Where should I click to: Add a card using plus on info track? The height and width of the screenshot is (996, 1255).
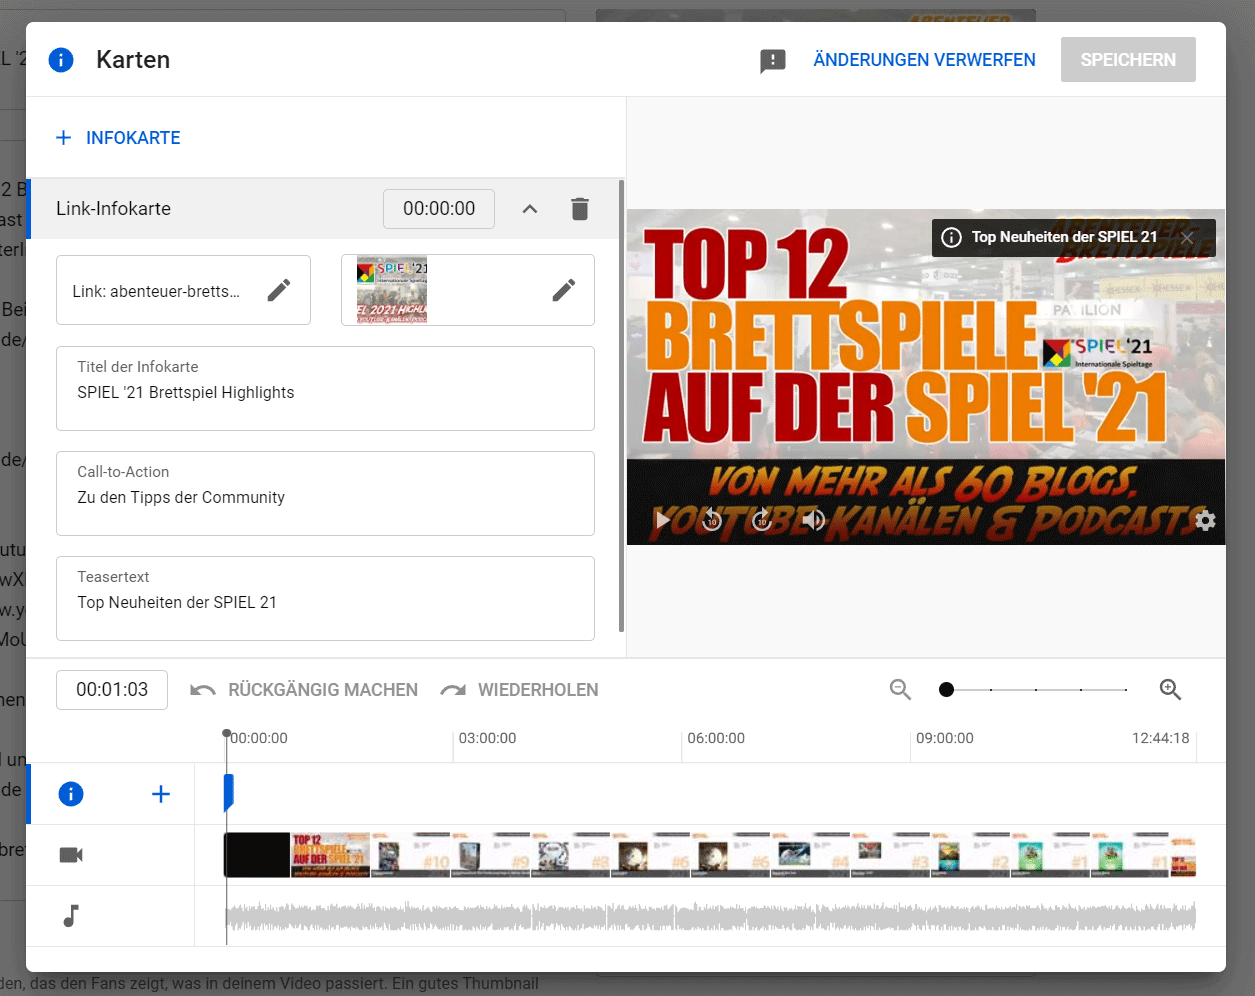[160, 793]
